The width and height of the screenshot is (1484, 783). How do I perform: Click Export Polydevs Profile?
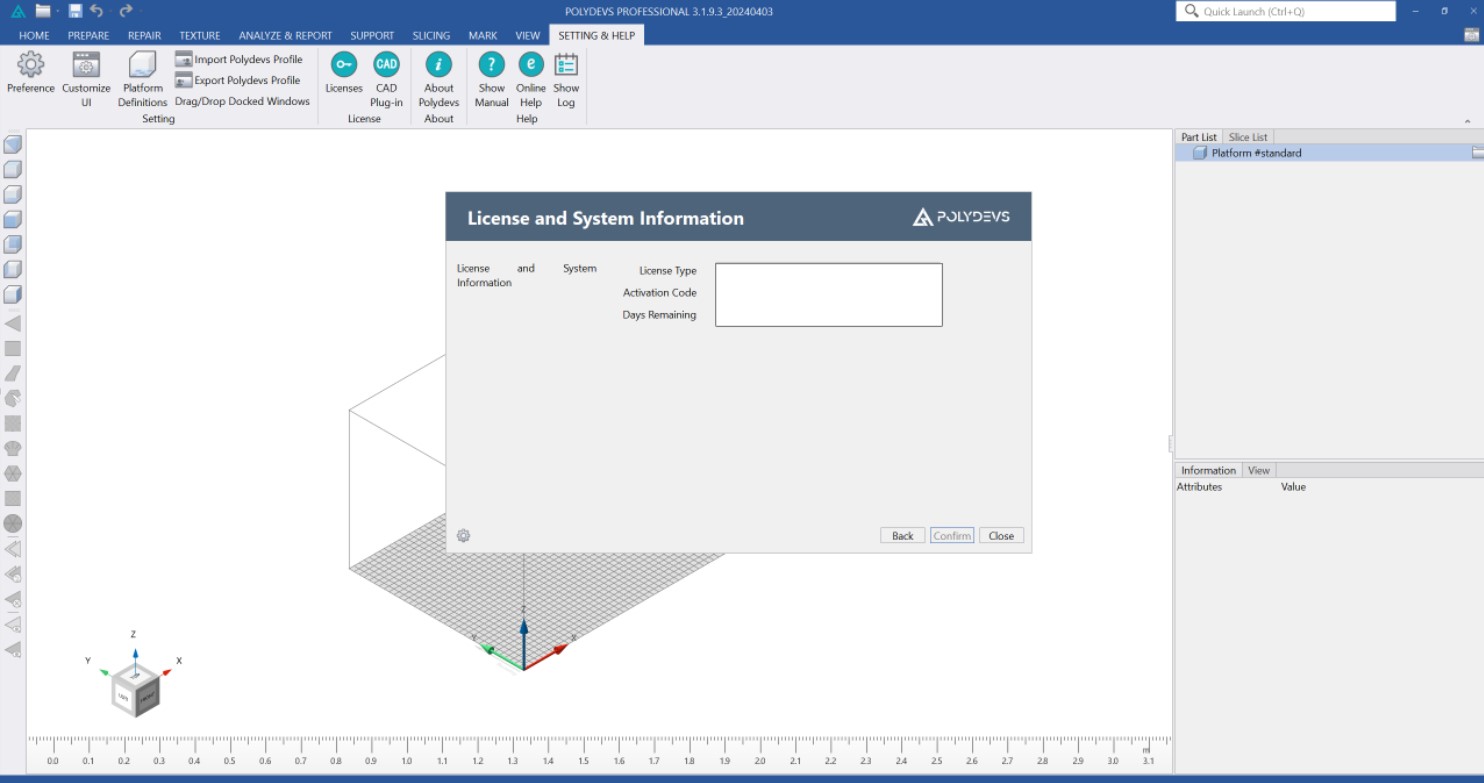[238, 80]
